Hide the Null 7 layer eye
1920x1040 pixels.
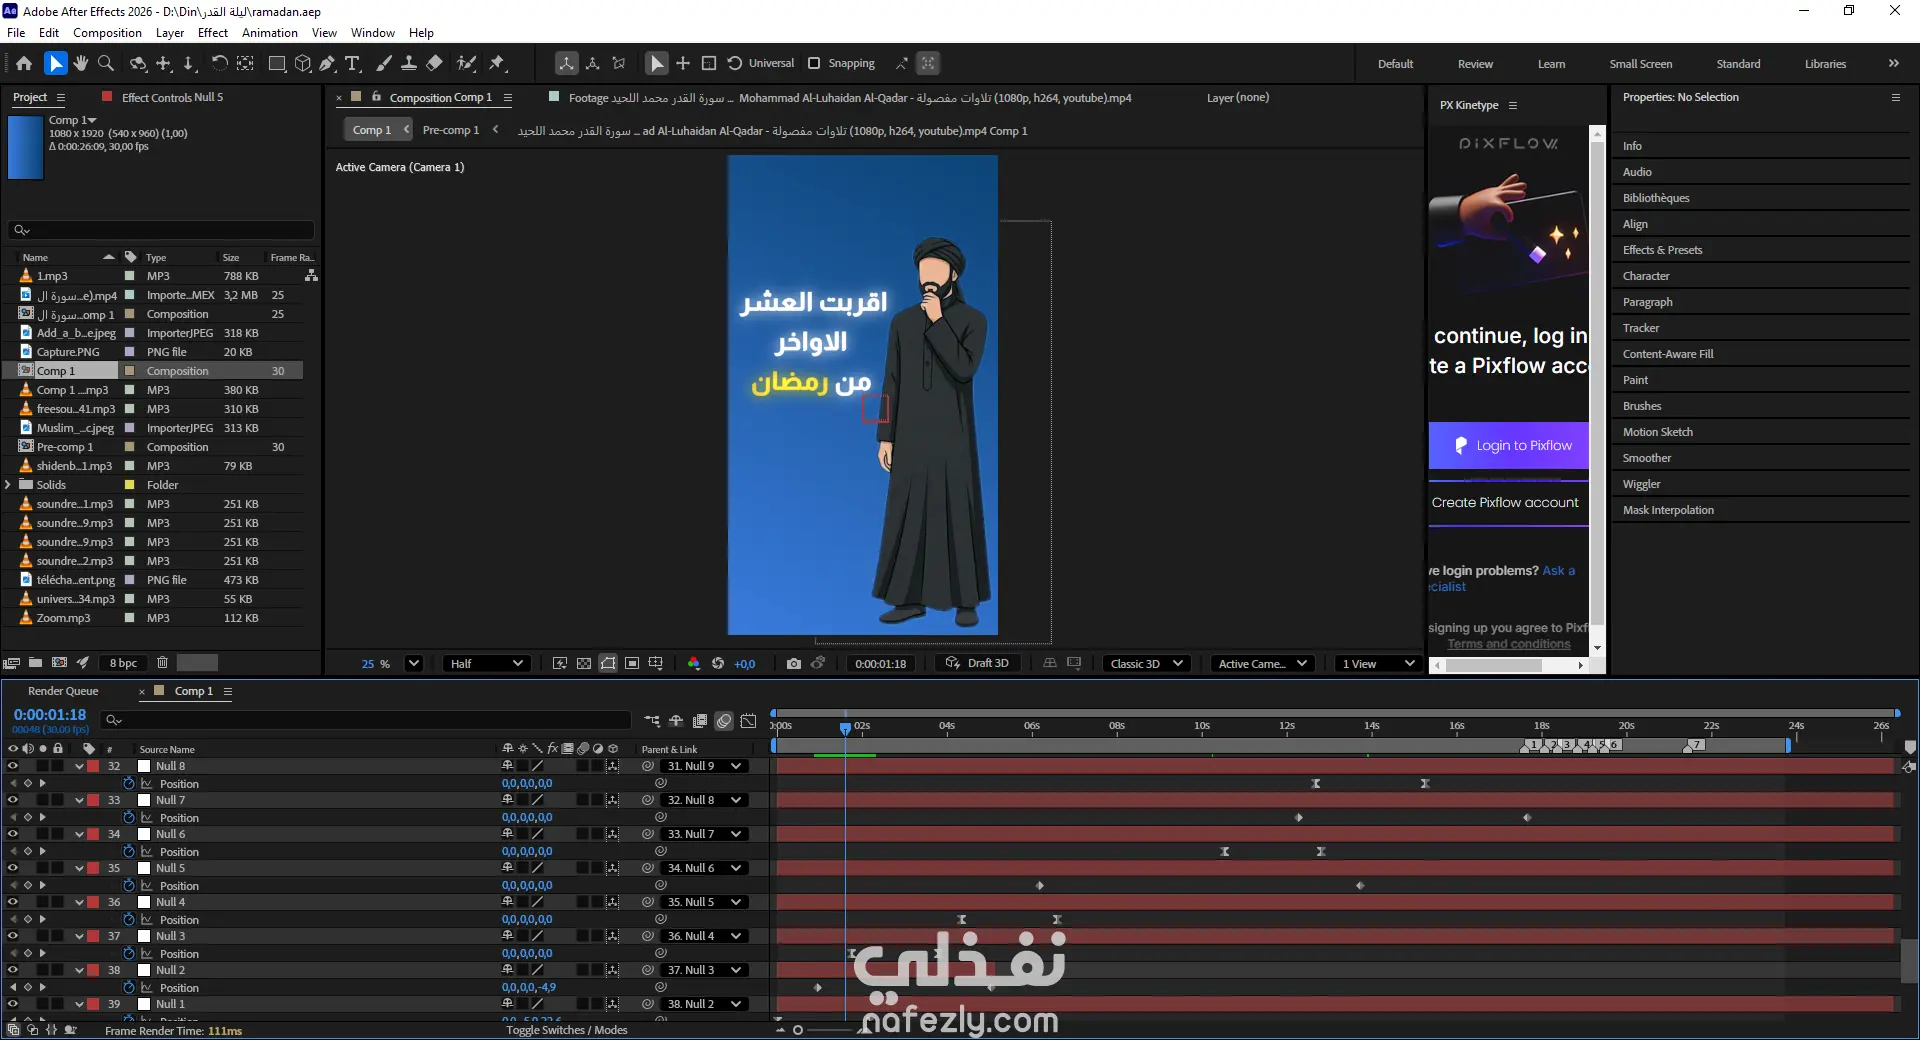click(13, 800)
